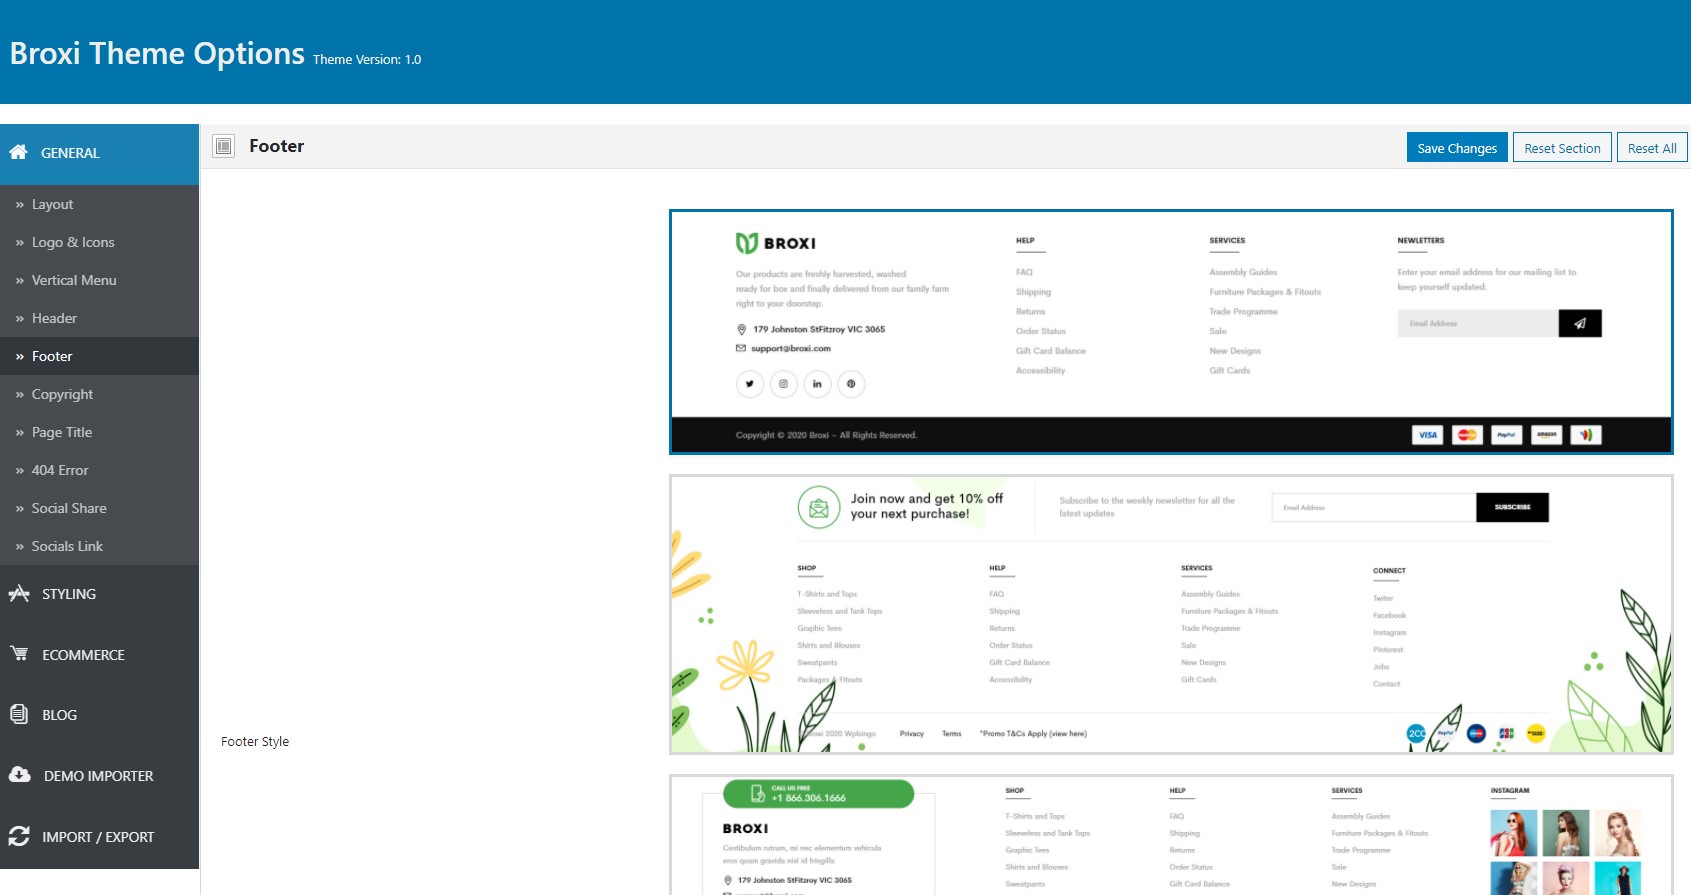Select the first footer style with dark copyright bar
This screenshot has width=1691, height=895.
pyautogui.click(x=1171, y=332)
